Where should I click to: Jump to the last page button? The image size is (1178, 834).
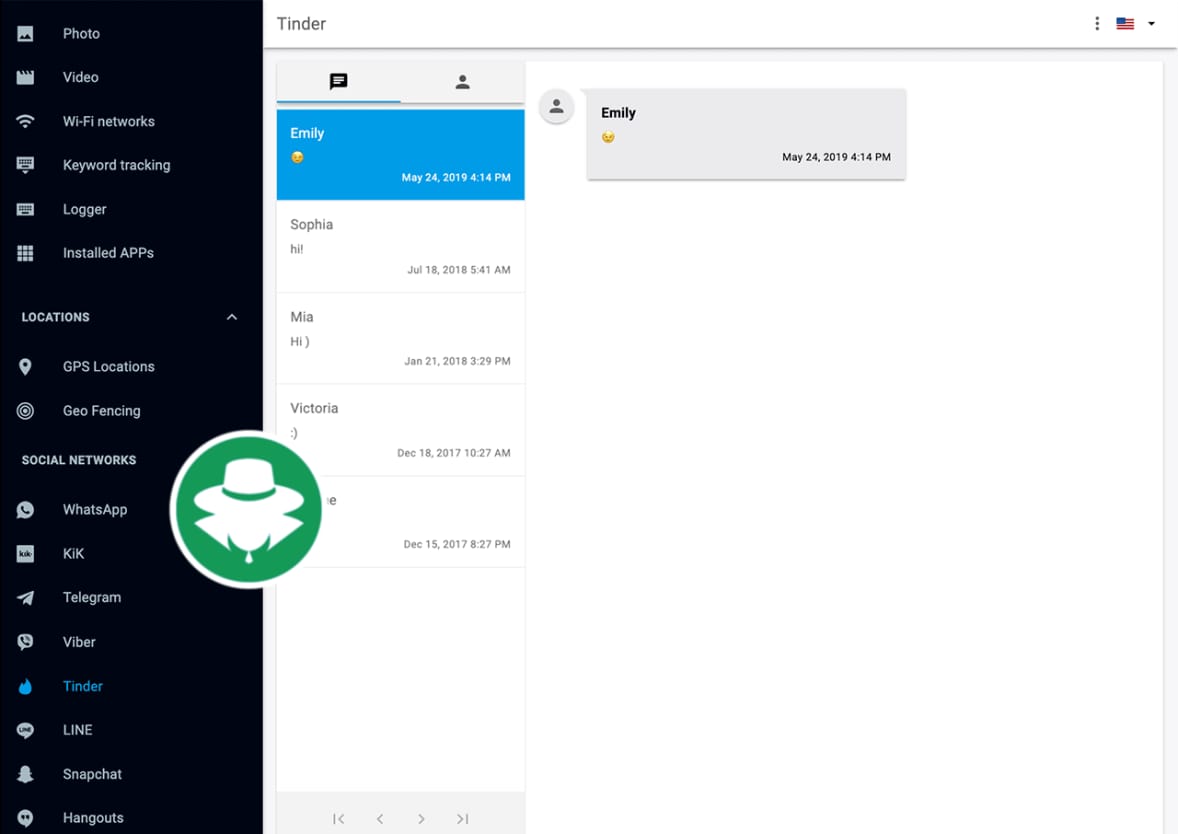[x=462, y=819]
